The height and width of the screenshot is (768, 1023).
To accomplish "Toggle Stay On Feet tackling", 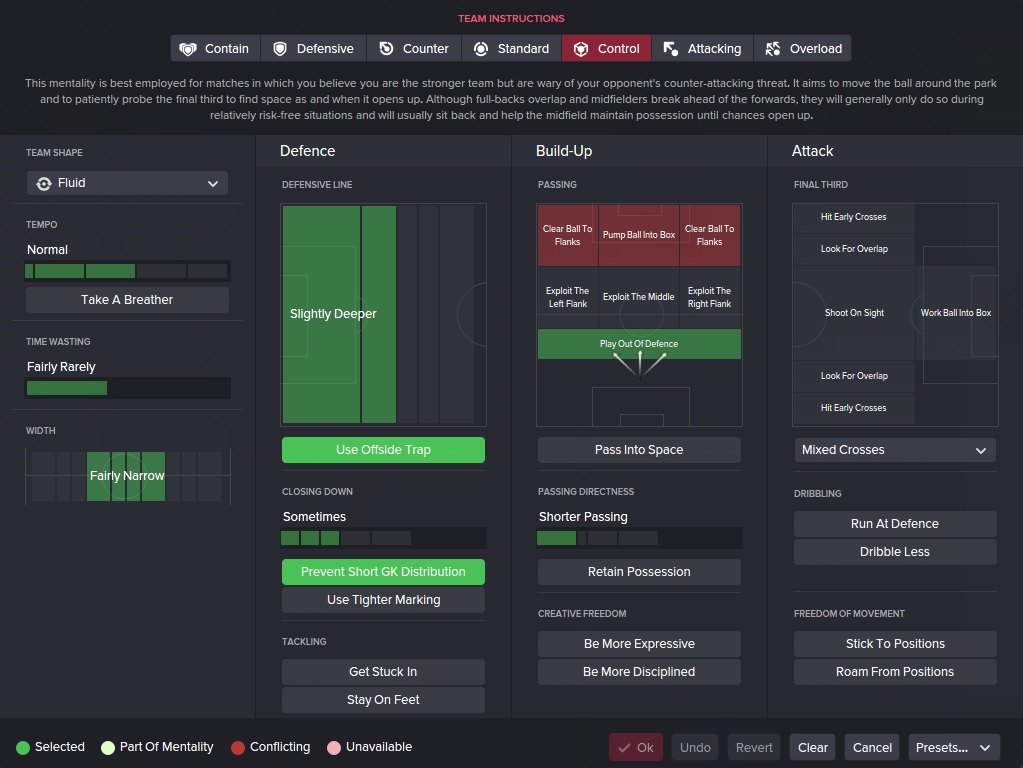I will coord(383,700).
